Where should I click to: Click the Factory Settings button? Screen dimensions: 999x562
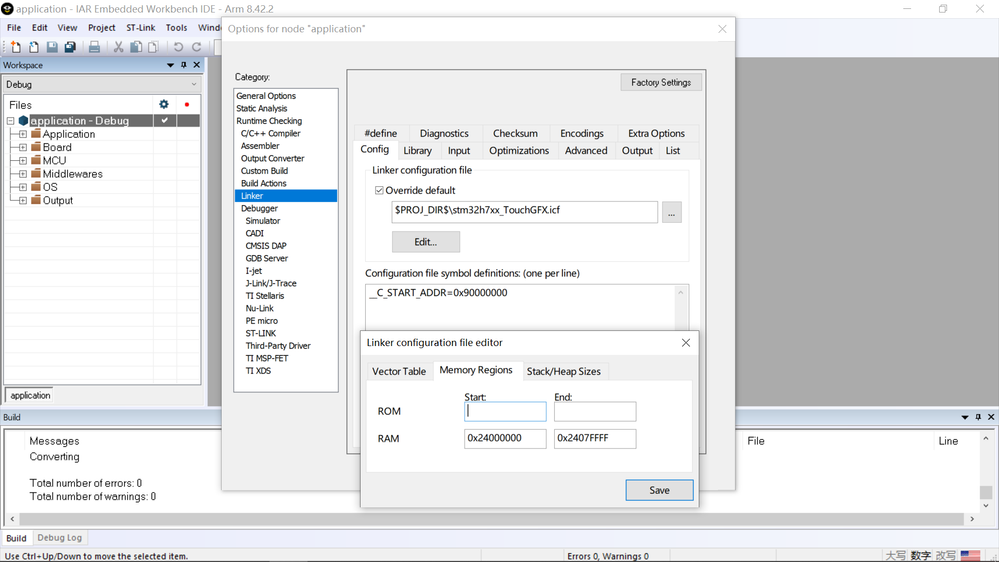[661, 82]
